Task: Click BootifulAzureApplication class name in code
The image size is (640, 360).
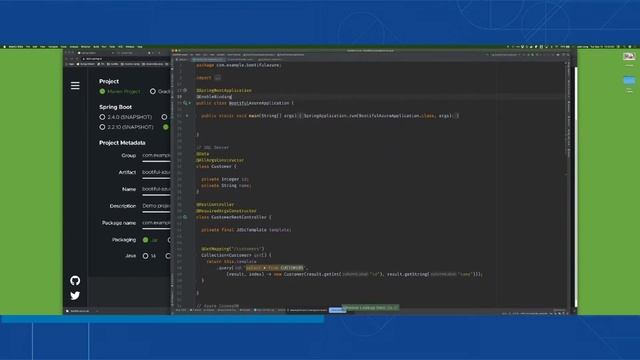Action: pyautogui.click(x=259, y=103)
